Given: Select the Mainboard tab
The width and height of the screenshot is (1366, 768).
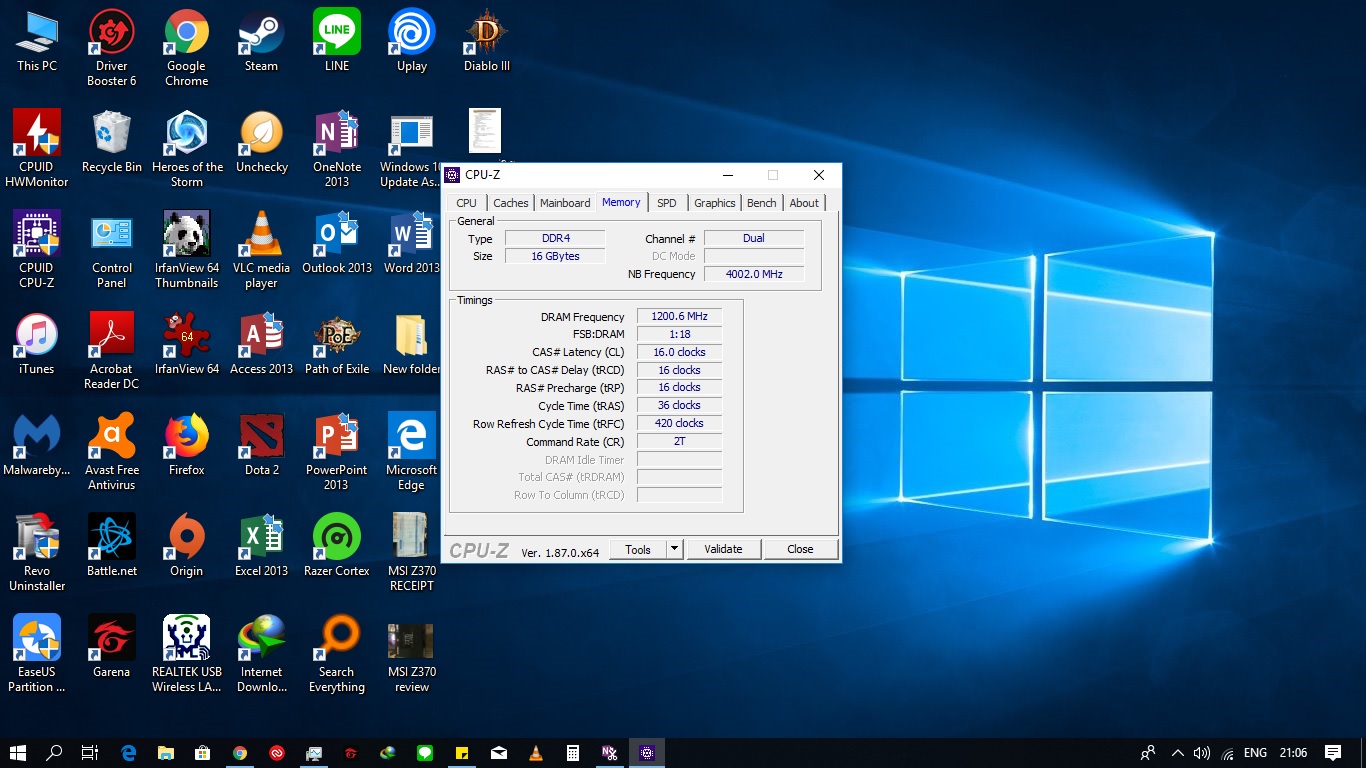Looking at the screenshot, I should [565, 203].
